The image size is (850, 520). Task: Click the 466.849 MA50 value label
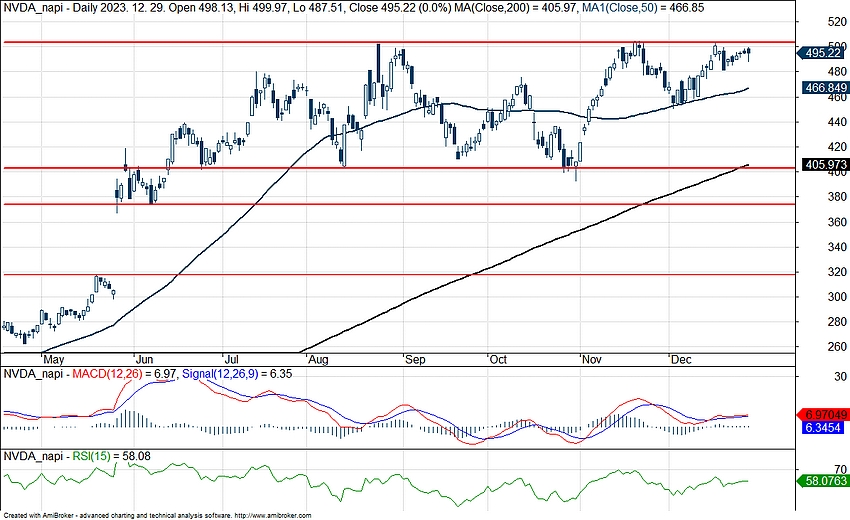point(826,87)
